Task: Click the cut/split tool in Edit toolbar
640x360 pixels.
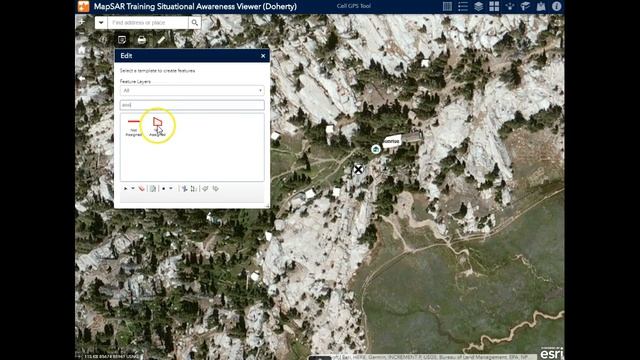Action: coord(184,189)
